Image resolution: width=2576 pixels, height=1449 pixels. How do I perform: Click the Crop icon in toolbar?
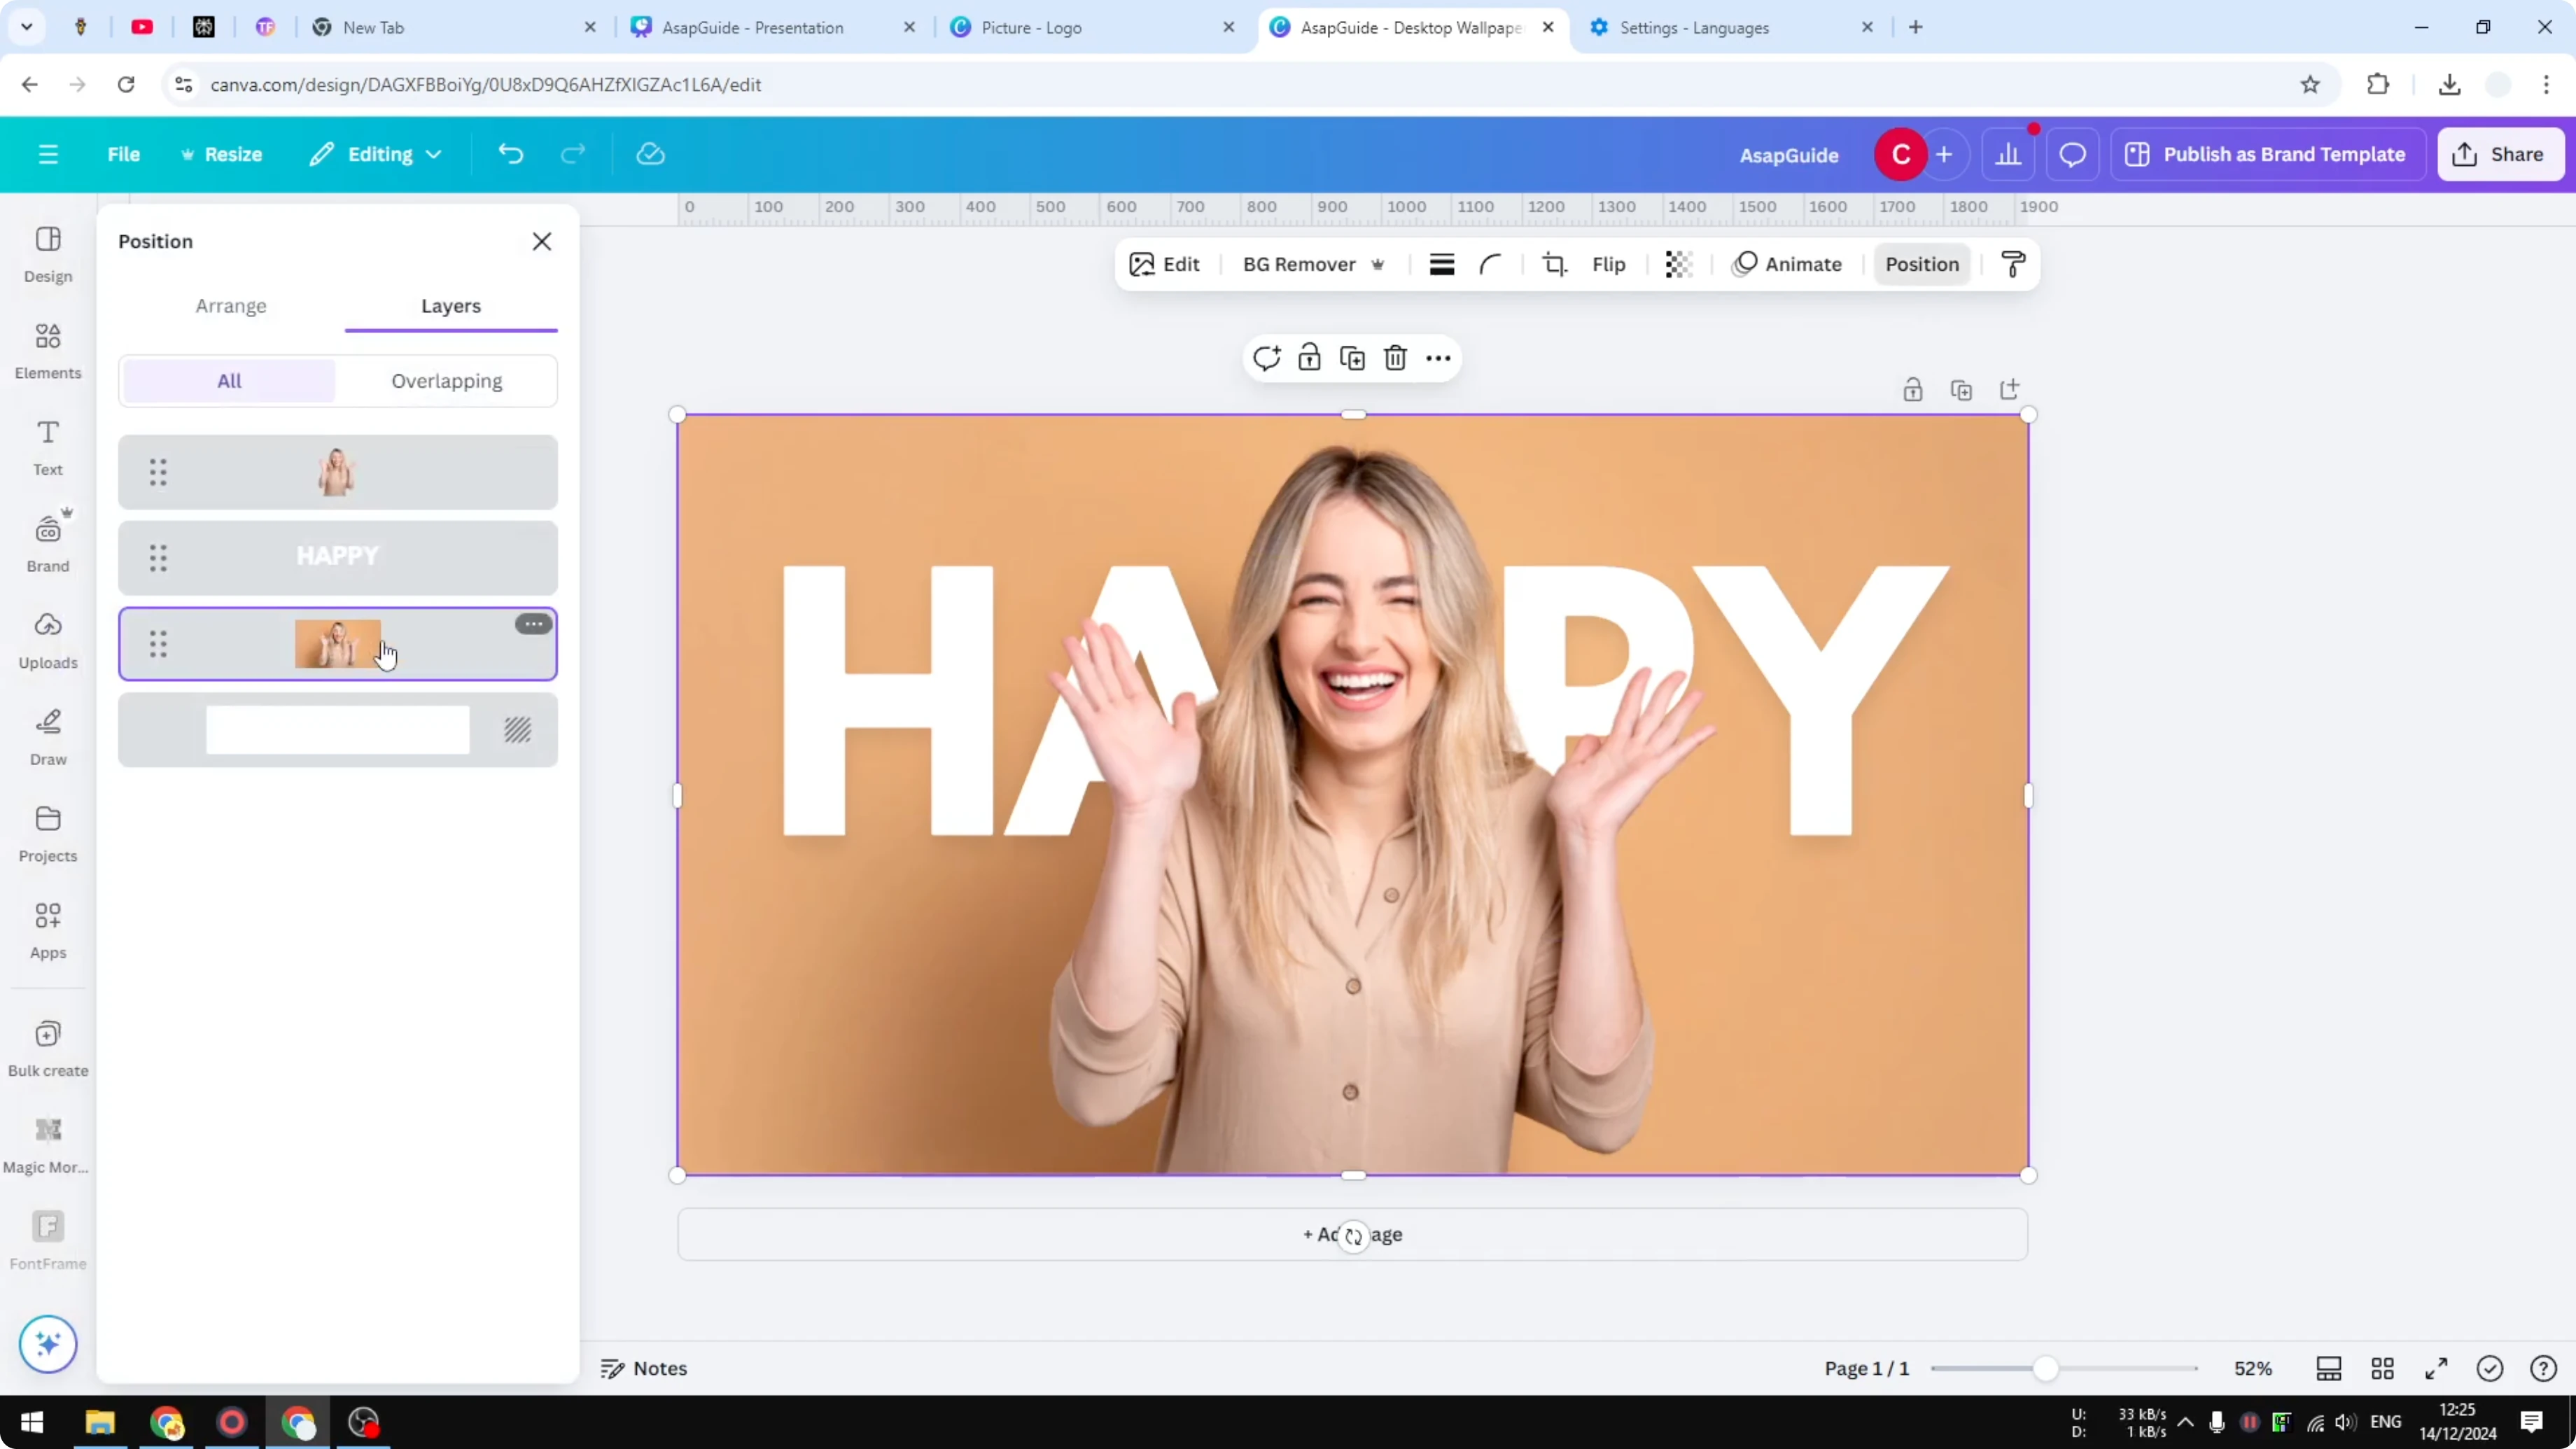point(1555,264)
